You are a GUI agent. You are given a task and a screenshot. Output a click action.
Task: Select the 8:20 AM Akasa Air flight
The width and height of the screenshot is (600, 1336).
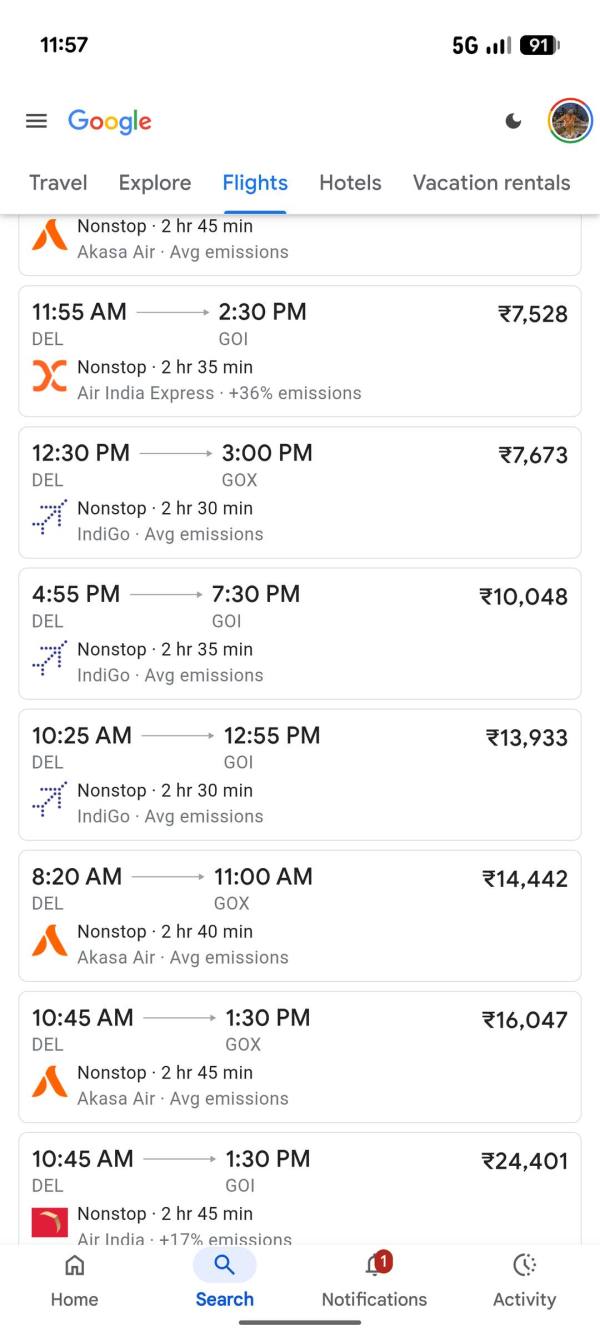coord(300,915)
